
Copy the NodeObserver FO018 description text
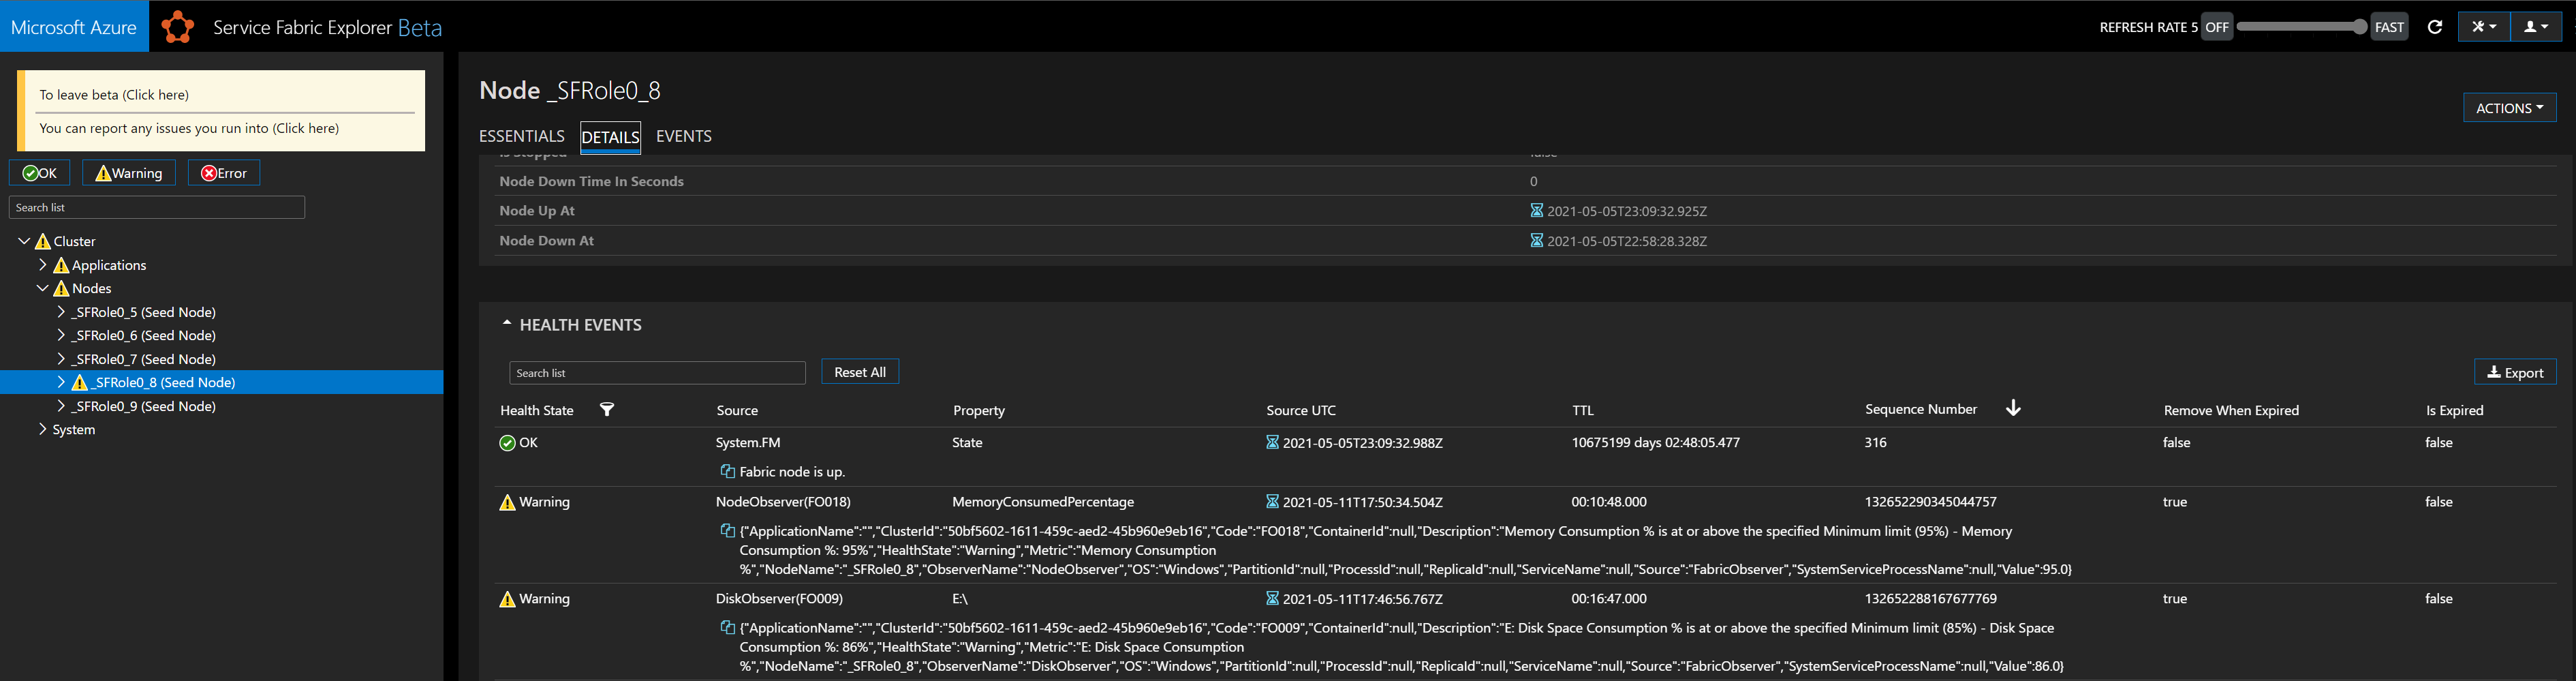pos(728,531)
